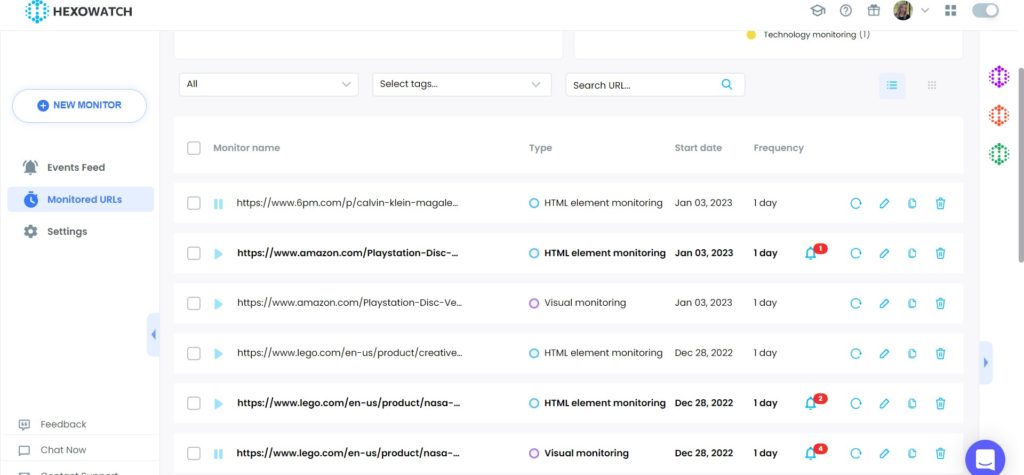Viewport: 1024px width, 475px height.
Task: Refresh the amazon Visual monitoring monitor
Action: pyautogui.click(x=856, y=303)
